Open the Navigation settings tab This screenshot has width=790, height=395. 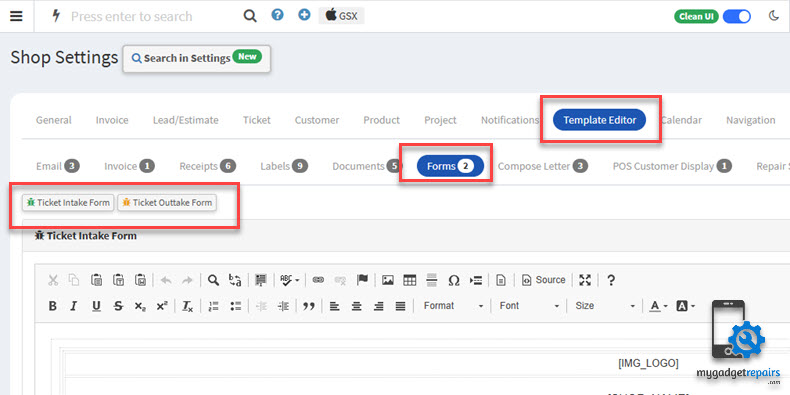click(x=750, y=120)
